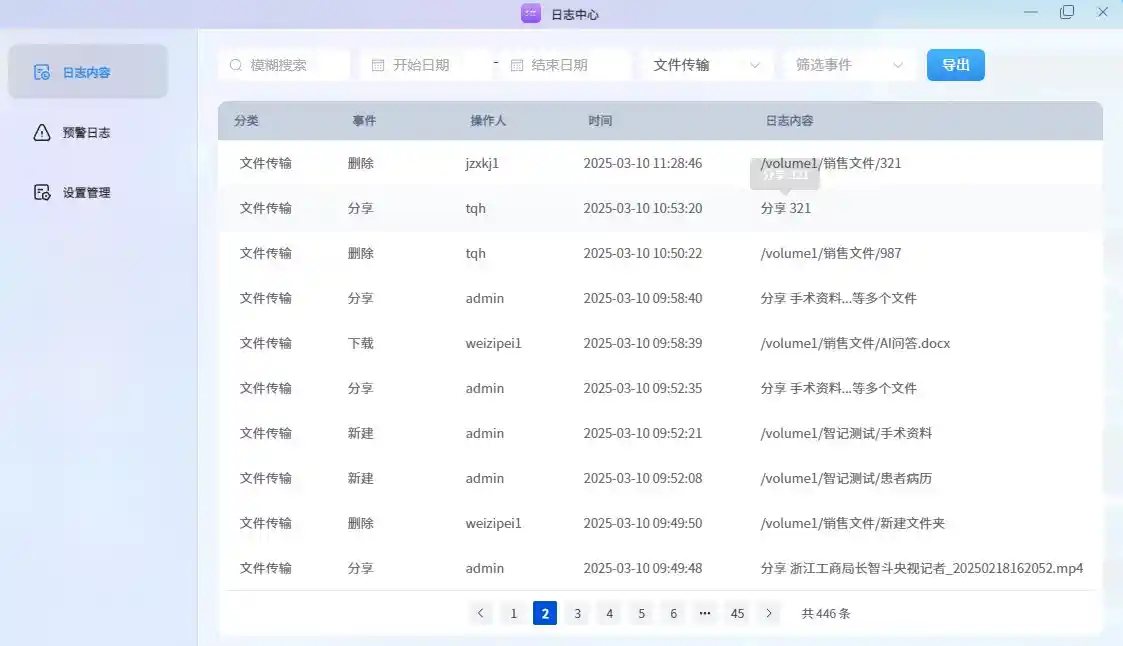Click the pagination ellipsis to jump pages
Viewport: 1123px width, 646px height.
coord(705,613)
